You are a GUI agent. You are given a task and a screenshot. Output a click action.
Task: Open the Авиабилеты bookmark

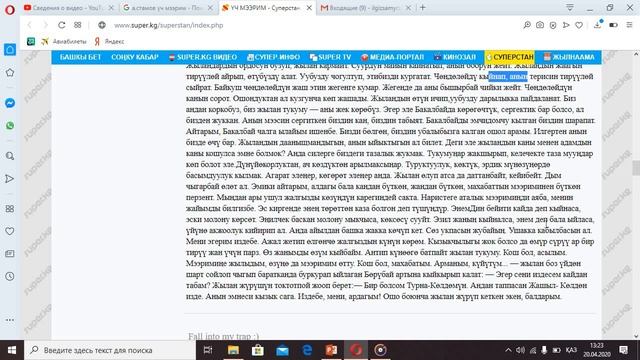tap(64, 41)
